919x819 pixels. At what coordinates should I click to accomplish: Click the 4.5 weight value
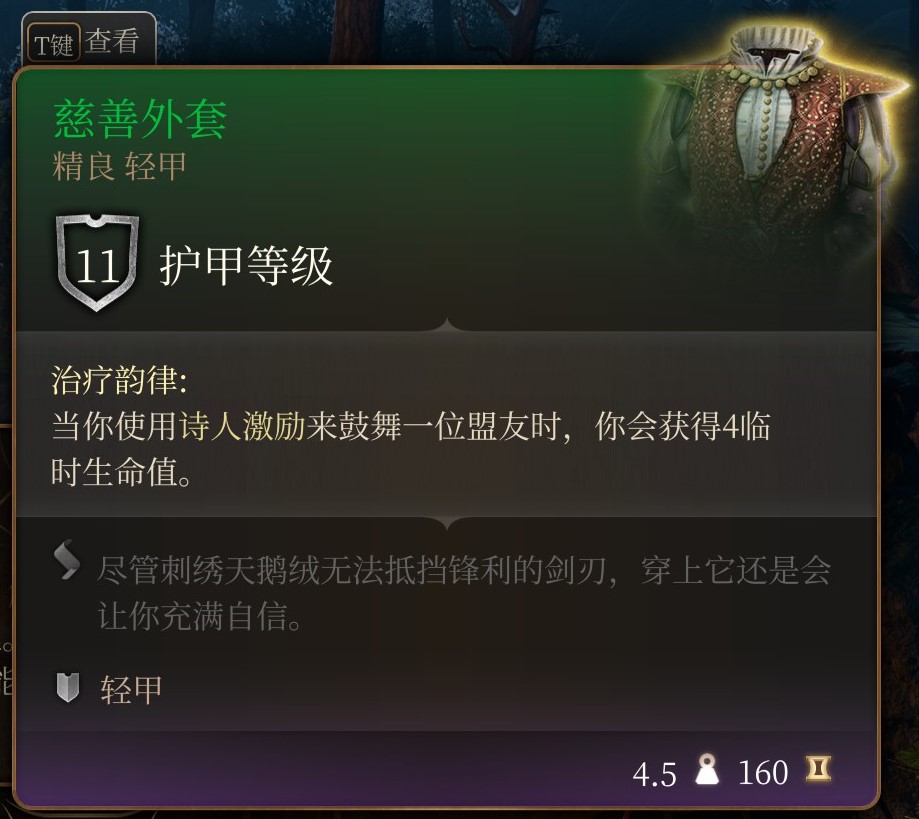654,774
